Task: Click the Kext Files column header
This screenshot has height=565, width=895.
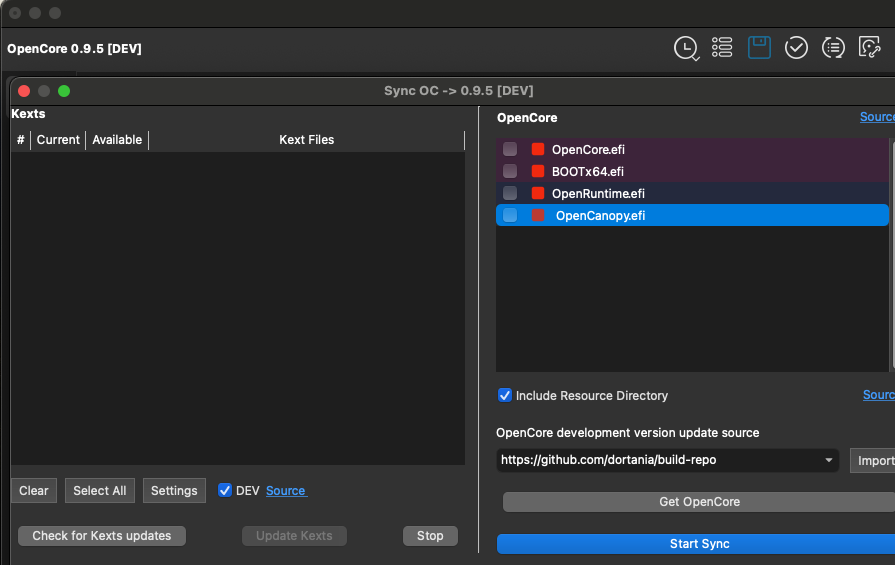Action: click(306, 140)
